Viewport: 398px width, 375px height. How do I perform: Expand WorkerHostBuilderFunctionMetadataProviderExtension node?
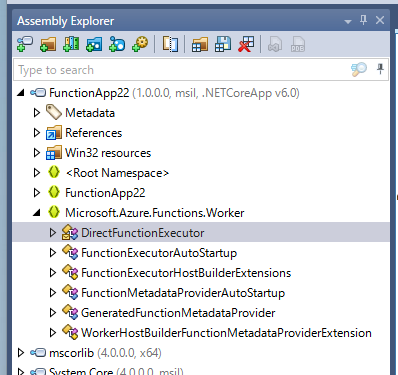tap(53, 333)
